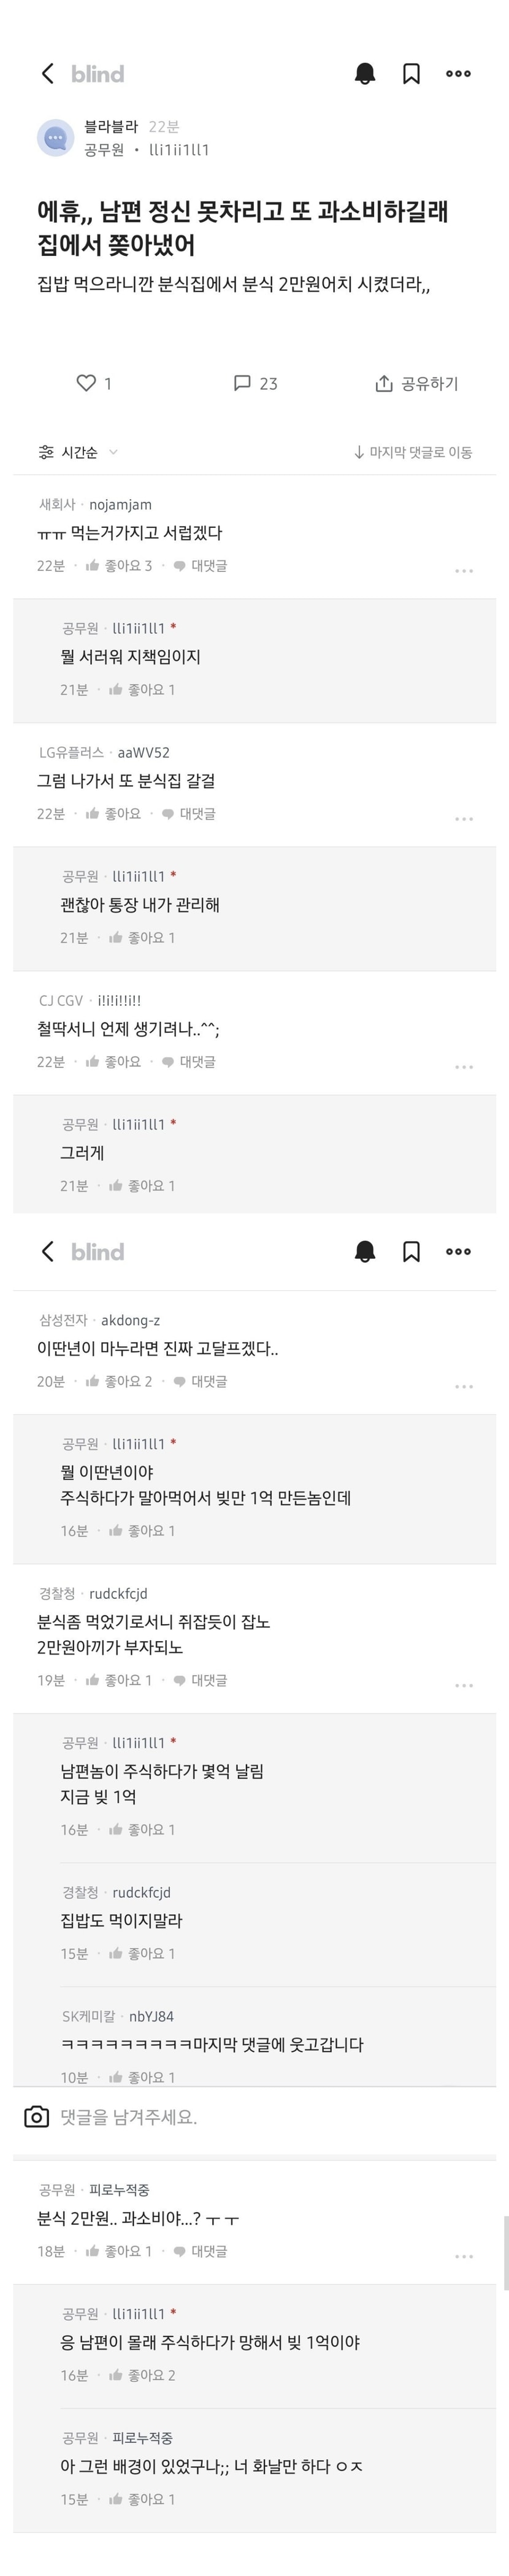Click the share icon beside 공유하기
509x2576 pixels.
click(384, 384)
